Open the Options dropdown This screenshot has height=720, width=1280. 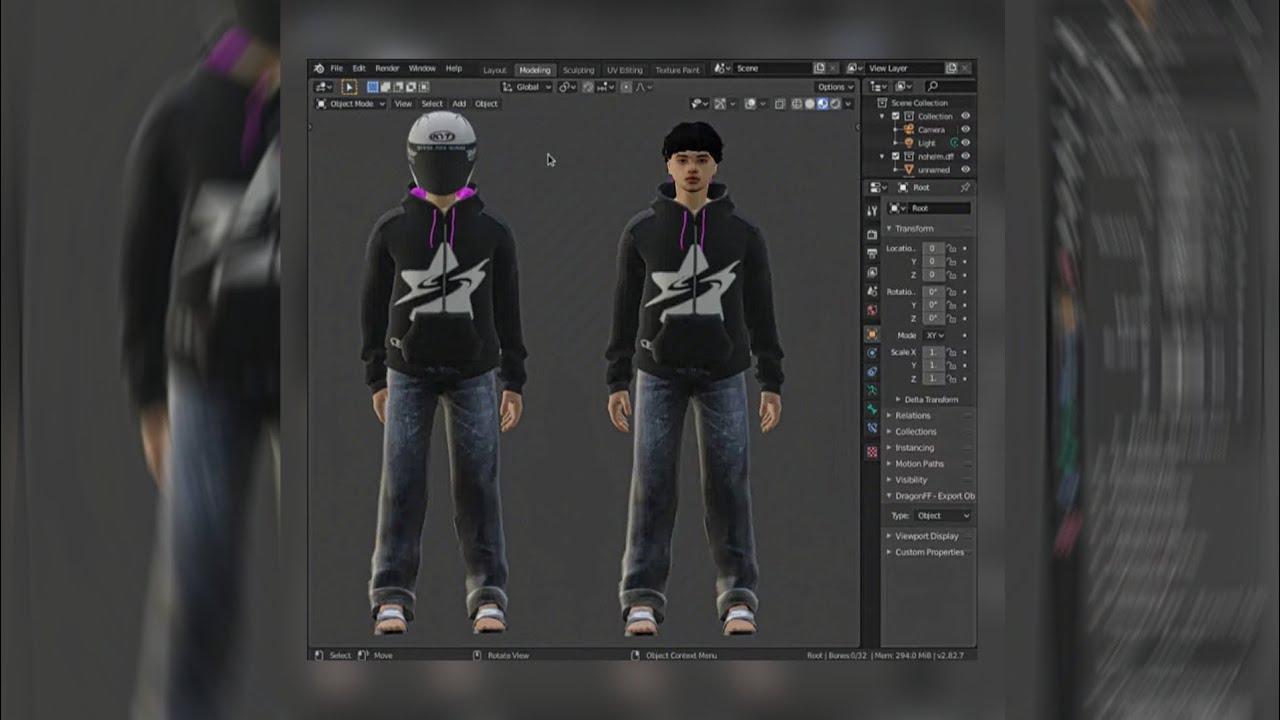point(836,87)
